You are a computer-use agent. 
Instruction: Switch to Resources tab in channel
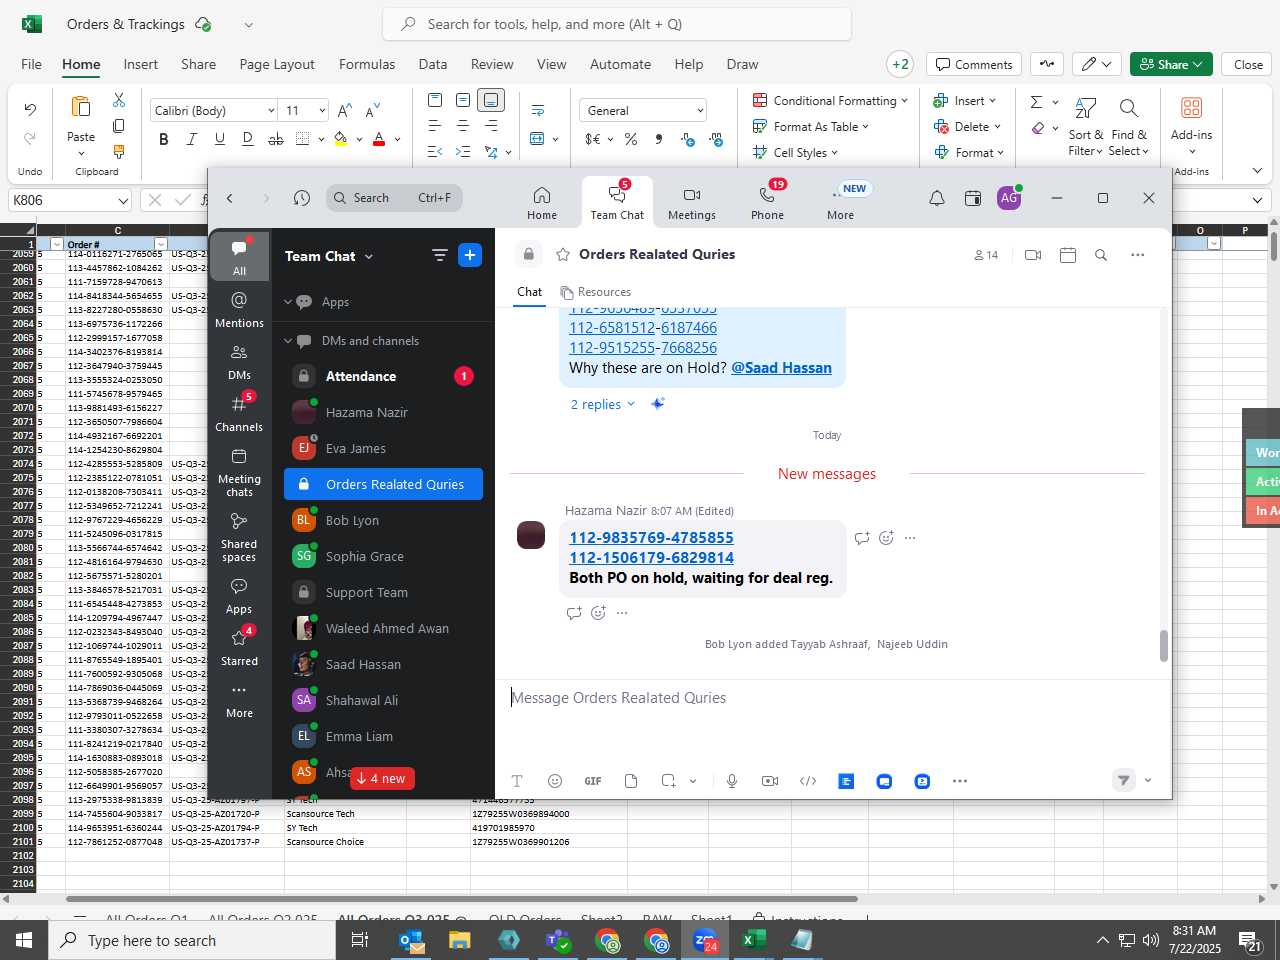(x=596, y=292)
